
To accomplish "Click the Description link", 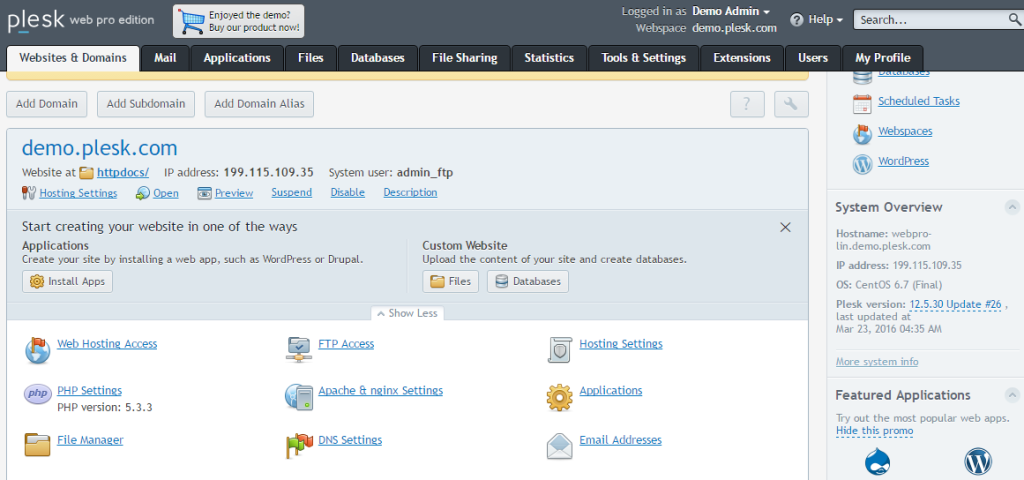I will tap(410, 193).
